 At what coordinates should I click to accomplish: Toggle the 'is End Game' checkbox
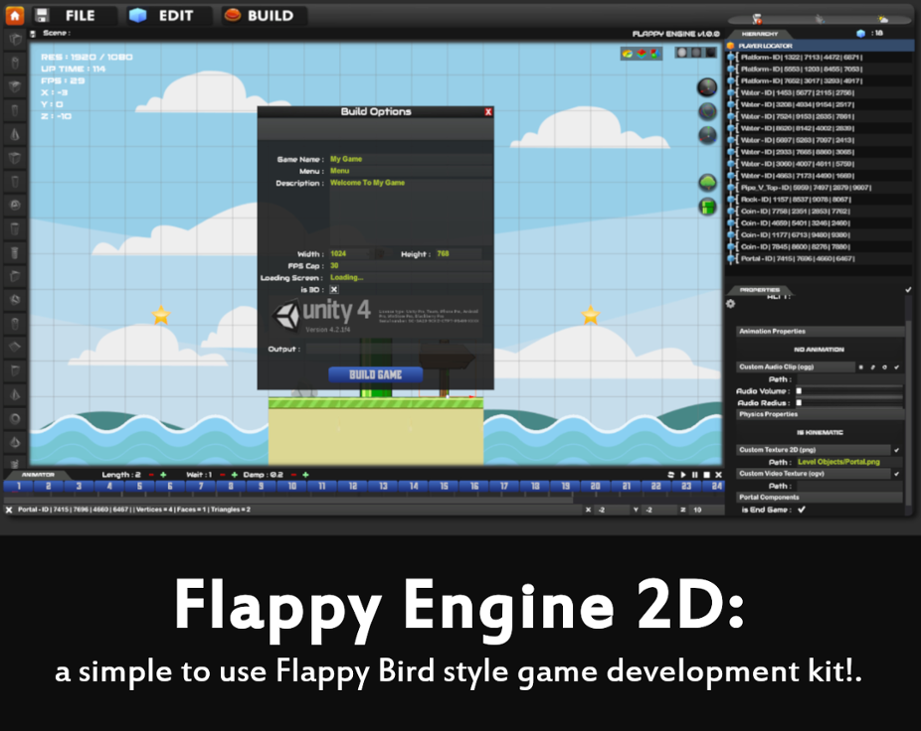coord(802,509)
